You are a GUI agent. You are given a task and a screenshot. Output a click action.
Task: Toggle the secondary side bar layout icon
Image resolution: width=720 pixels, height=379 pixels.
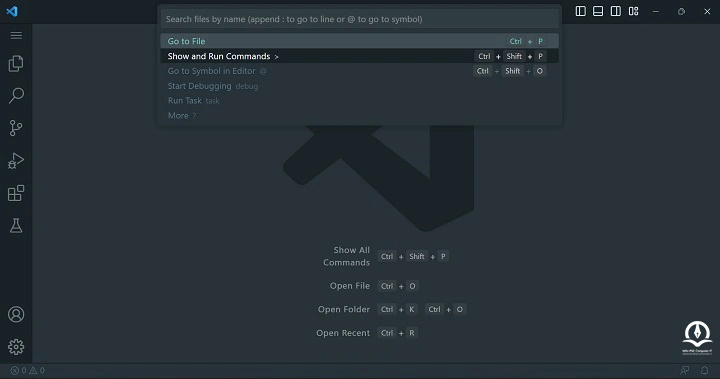pyautogui.click(x=616, y=11)
